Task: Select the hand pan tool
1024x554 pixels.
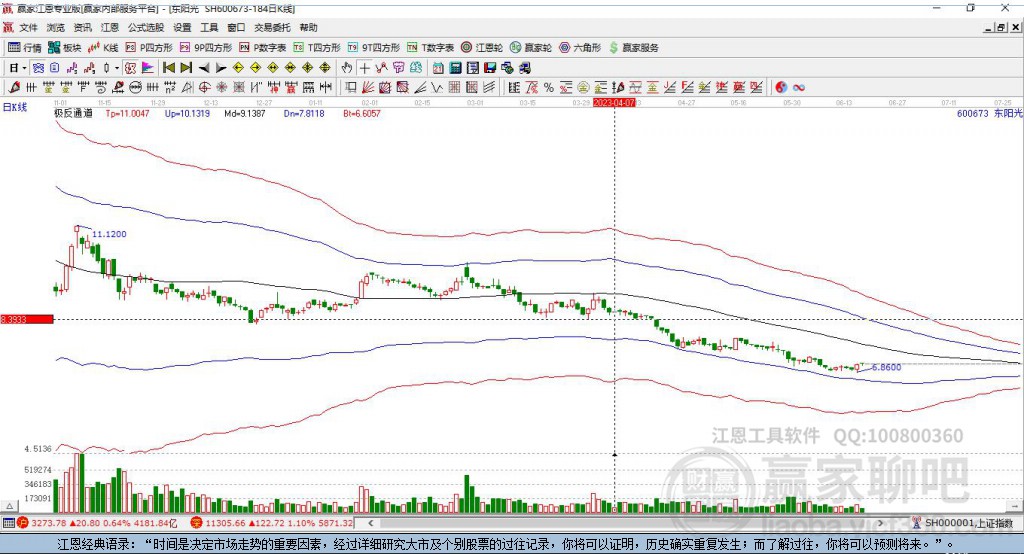Action: pyautogui.click(x=347, y=68)
